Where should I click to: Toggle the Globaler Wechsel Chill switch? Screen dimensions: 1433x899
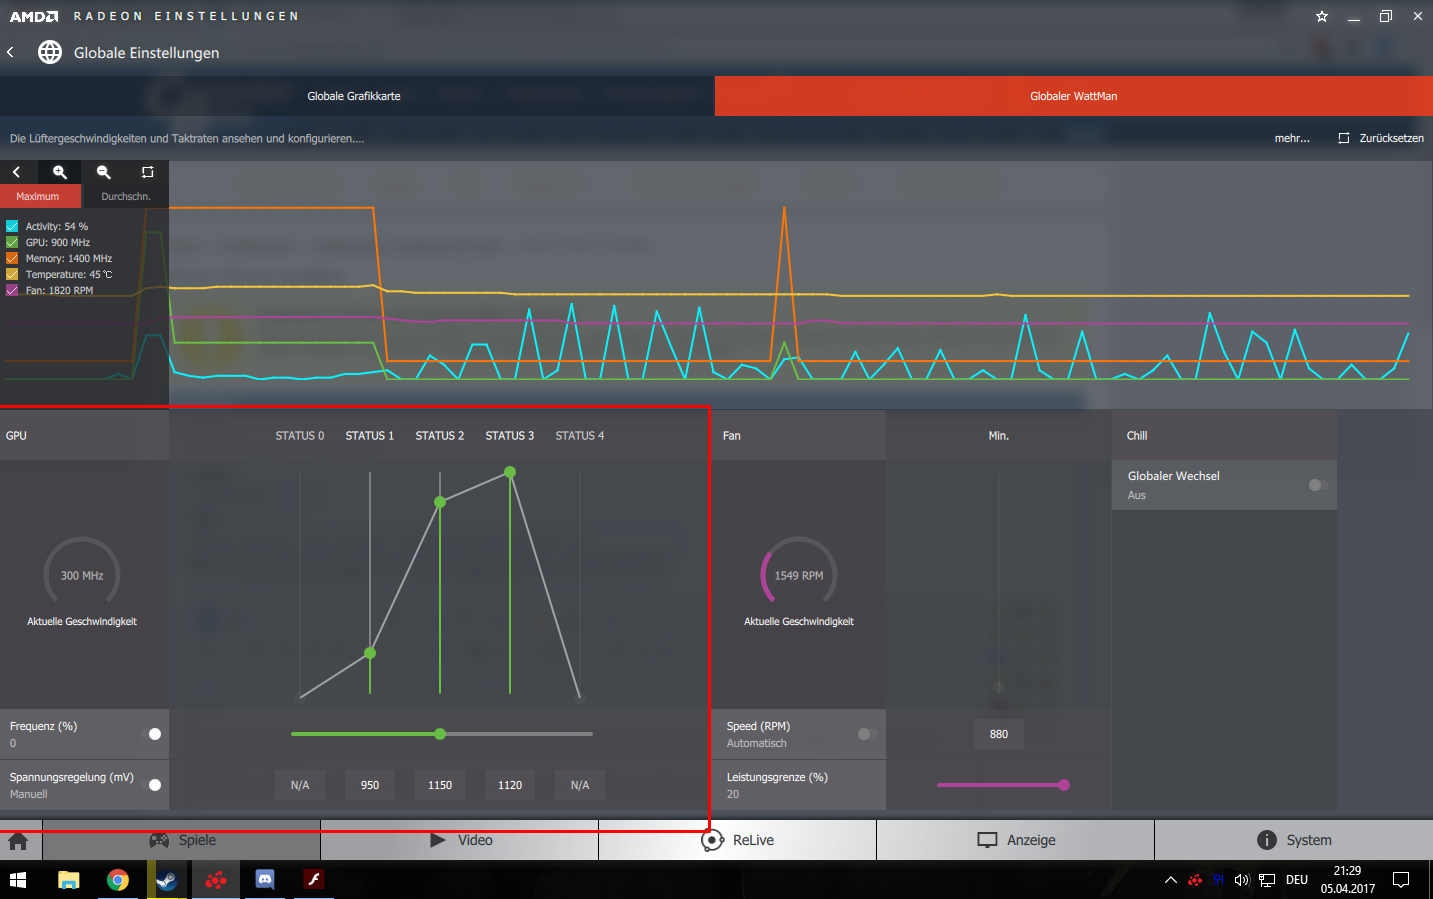(x=1318, y=485)
